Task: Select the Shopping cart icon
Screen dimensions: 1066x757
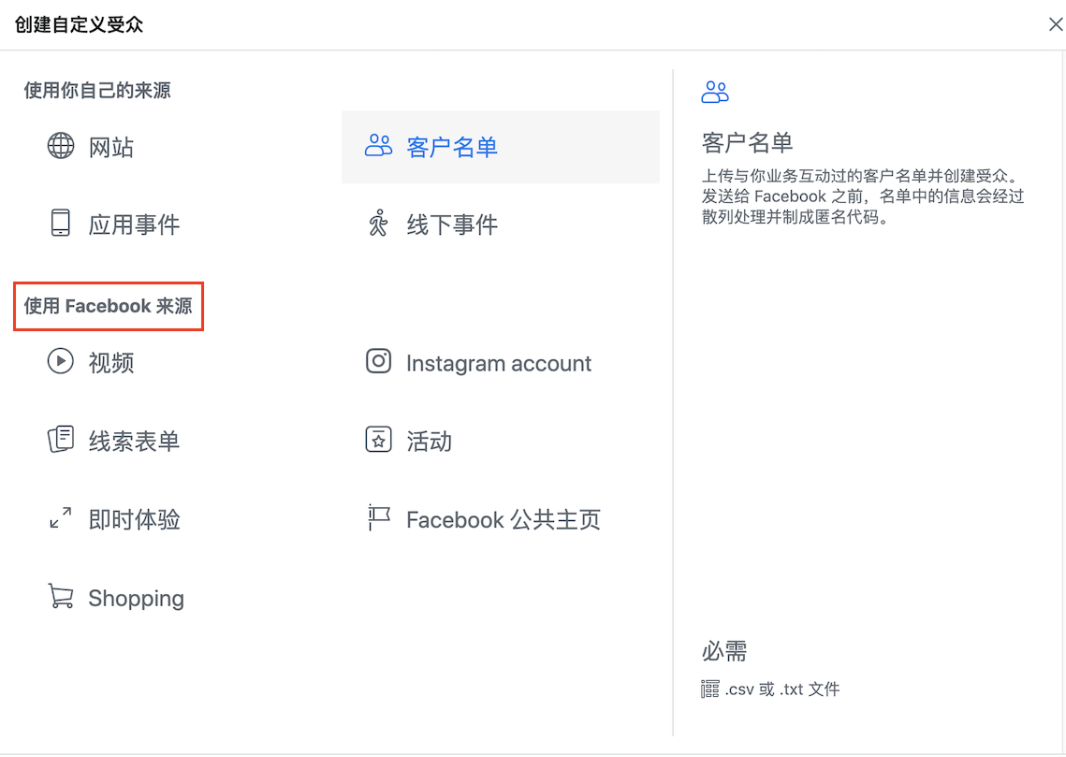Action: click(x=61, y=597)
